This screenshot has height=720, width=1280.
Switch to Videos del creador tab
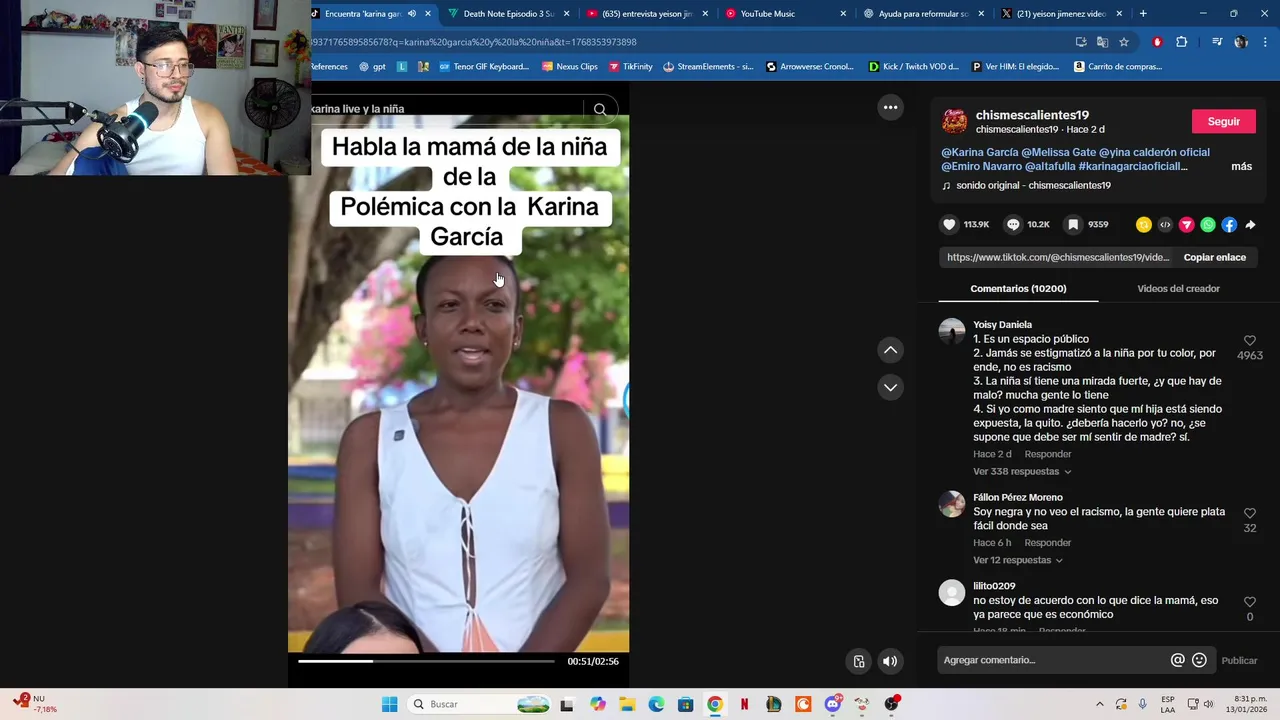(1178, 289)
